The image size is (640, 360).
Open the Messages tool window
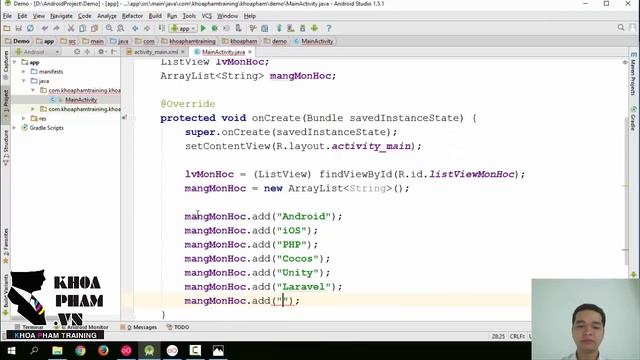pyautogui.click(x=138, y=327)
